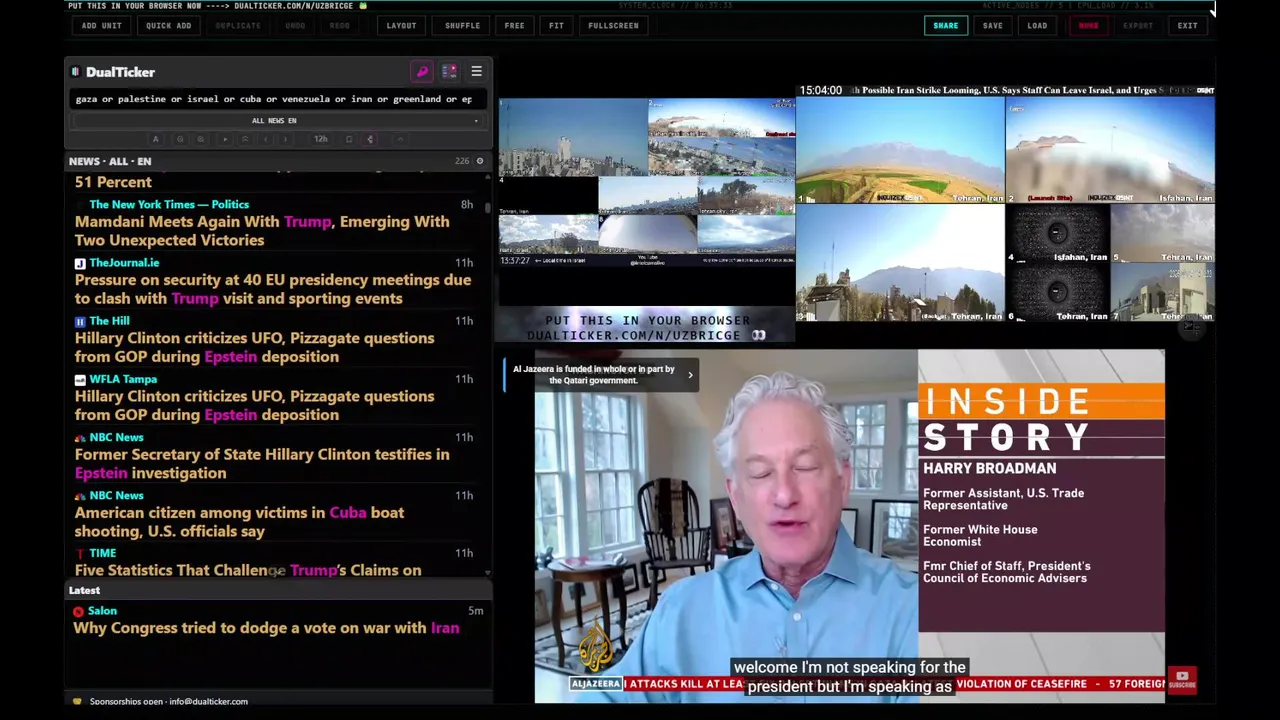Click the square bookmark icon in ticker toolbar
1280x720 pixels.
point(349,139)
